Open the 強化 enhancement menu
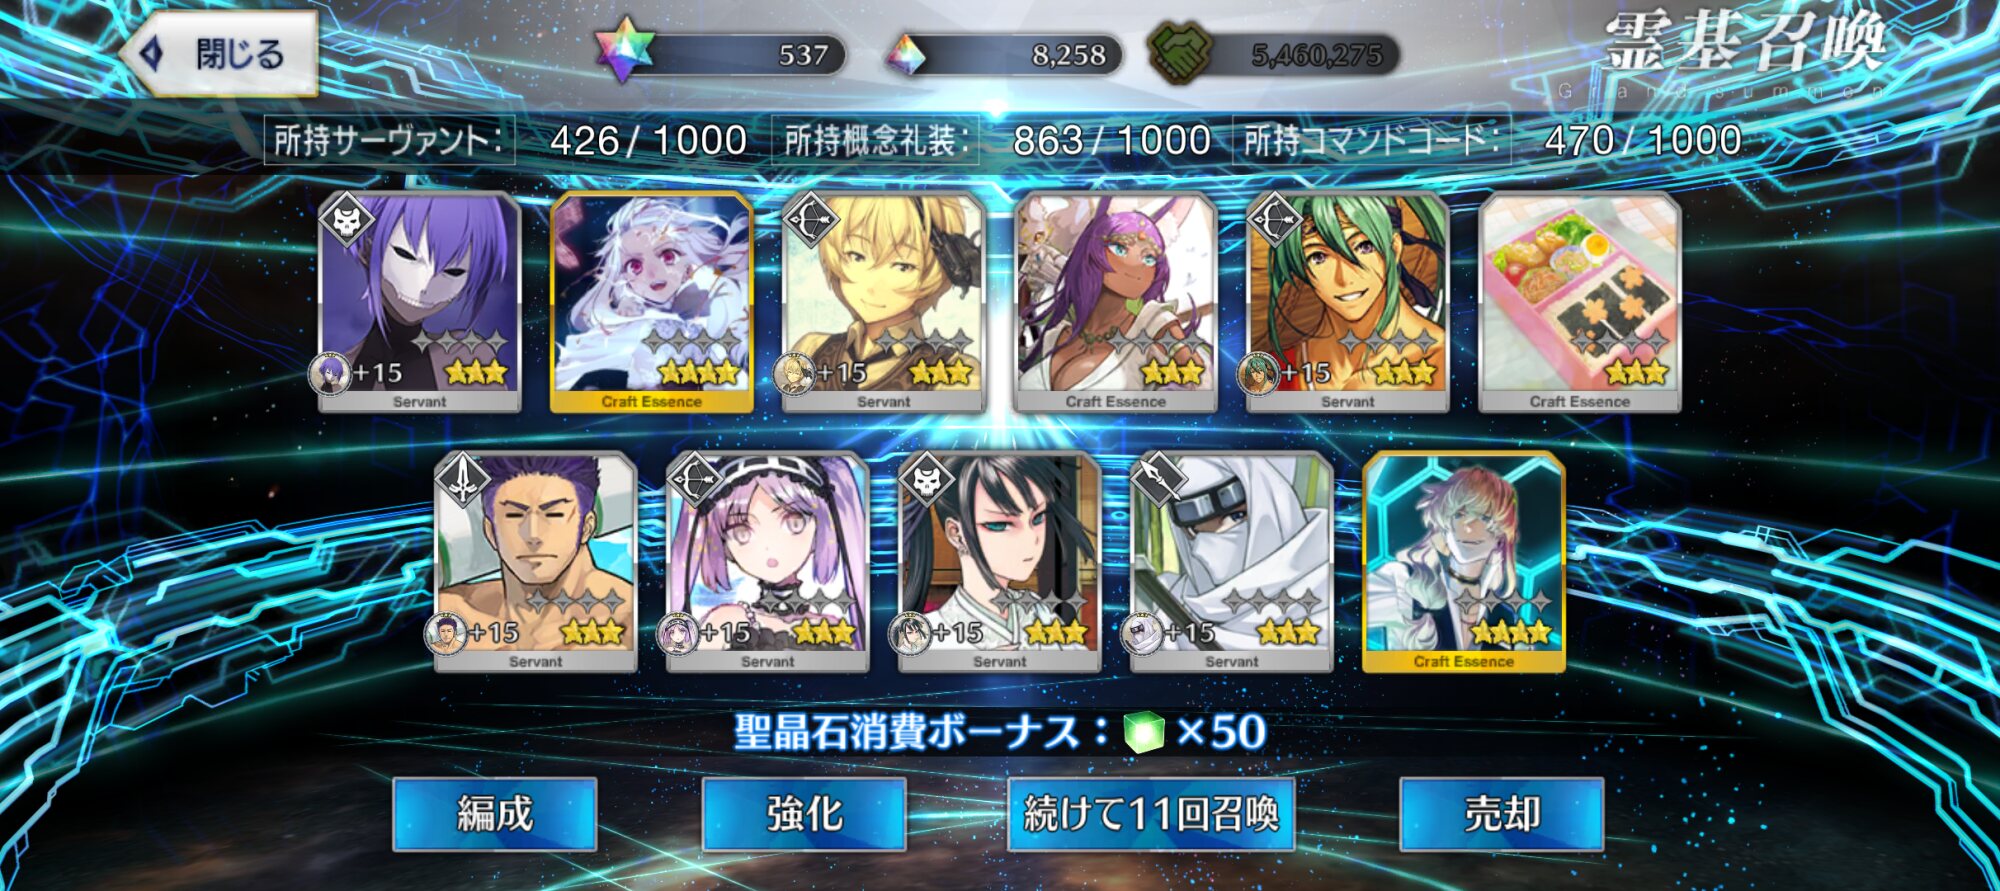This screenshot has height=891, width=2000. click(x=804, y=814)
